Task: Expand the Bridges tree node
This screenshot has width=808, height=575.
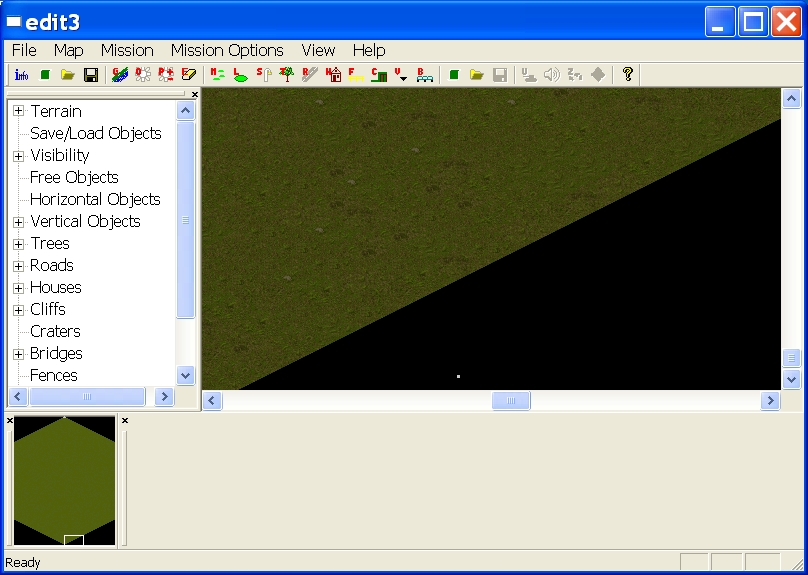Action: pos(19,353)
